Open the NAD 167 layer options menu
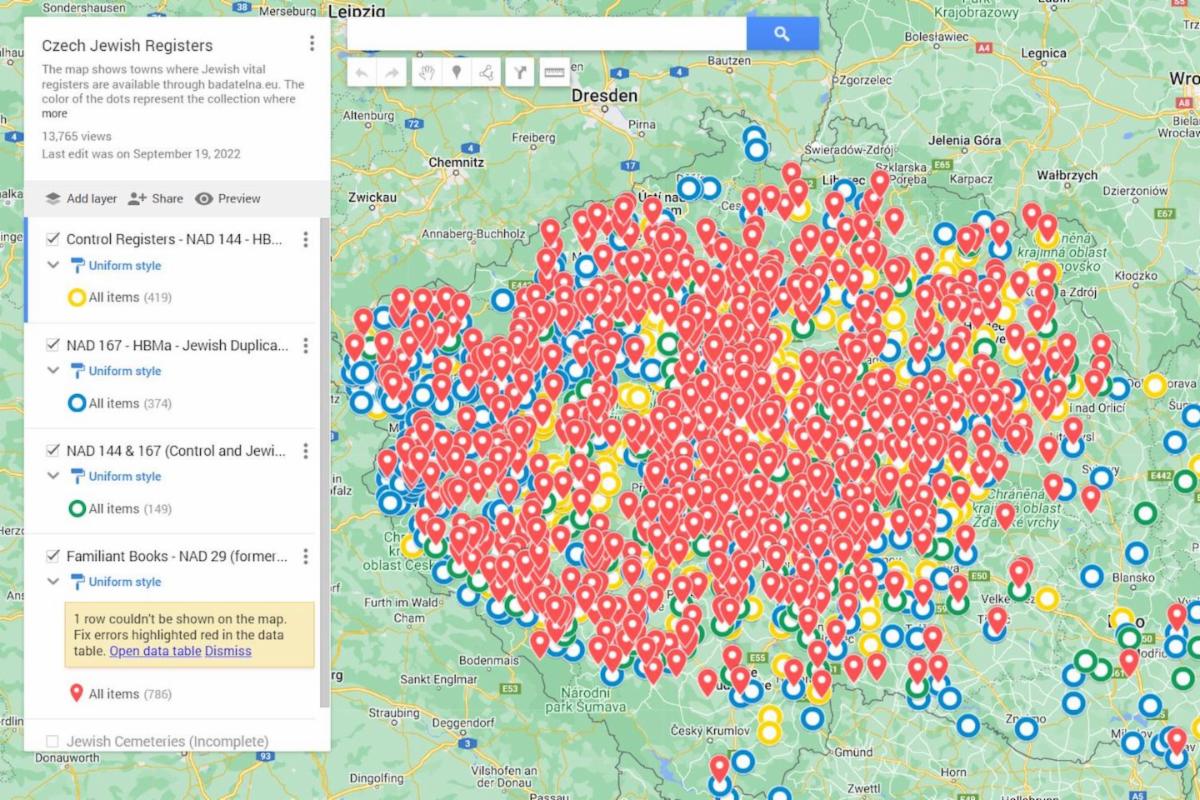 [306, 345]
